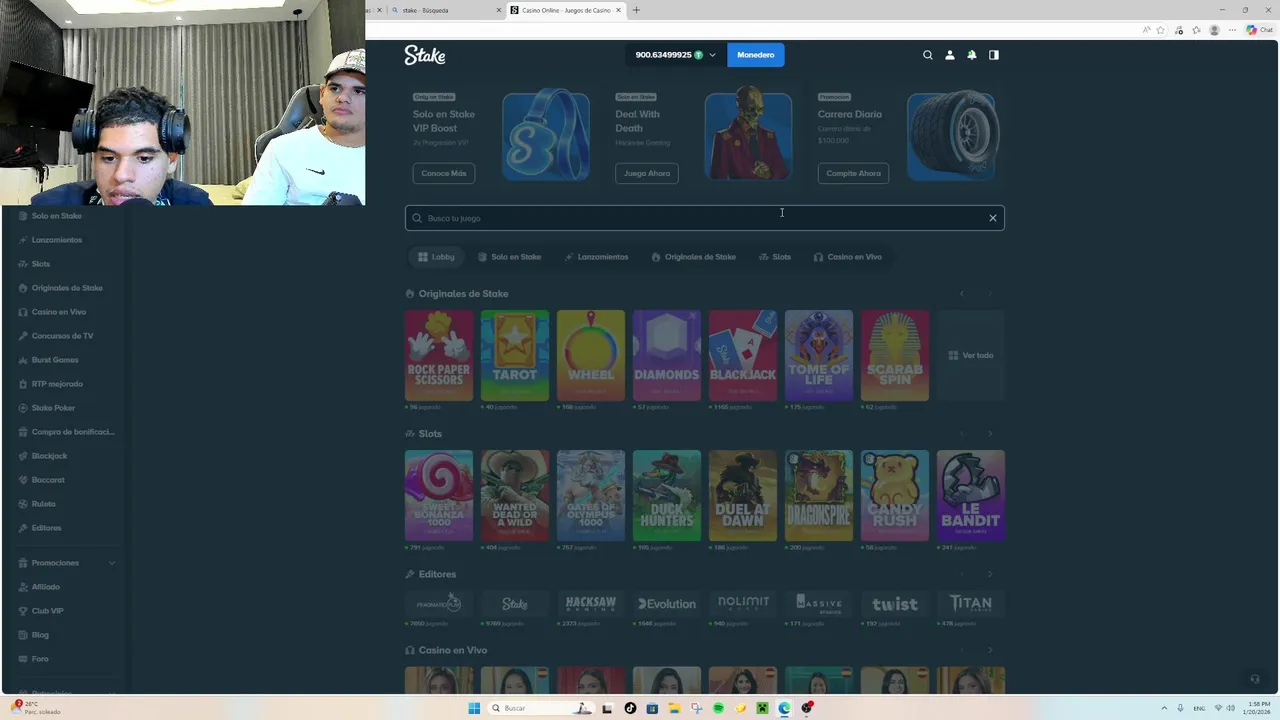The height and width of the screenshot is (720, 1280).
Task: Clear the game search with X
Action: tap(993, 218)
